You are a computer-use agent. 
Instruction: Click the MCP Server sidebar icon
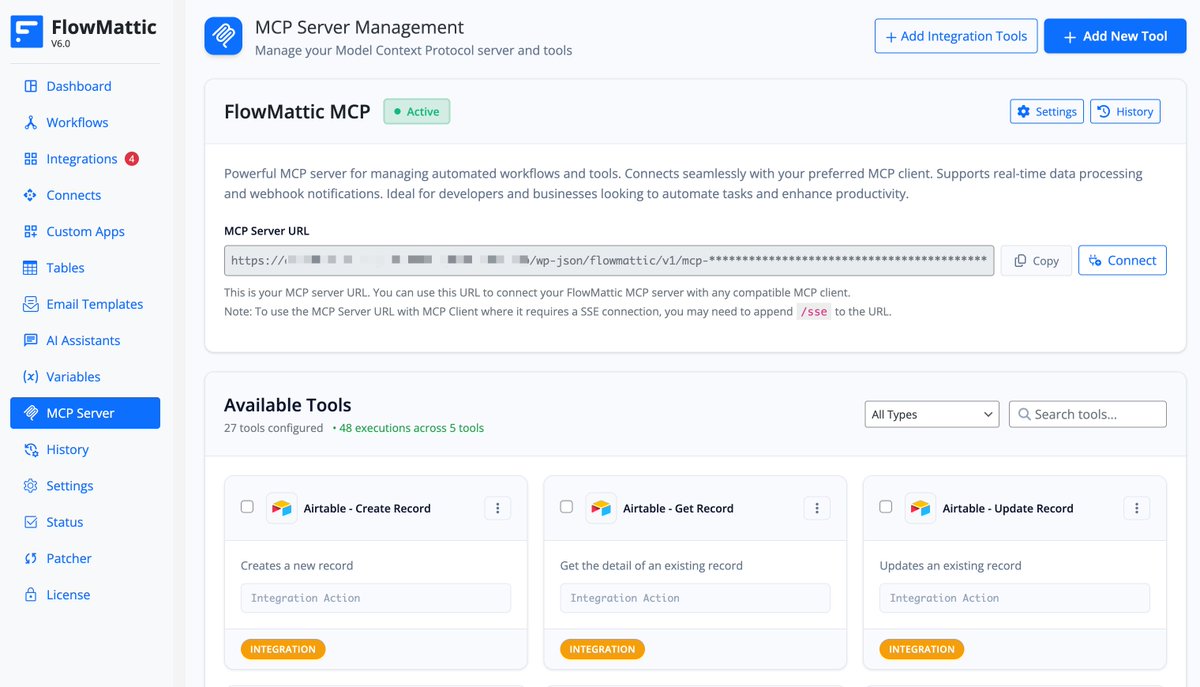(x=30, y=413)
